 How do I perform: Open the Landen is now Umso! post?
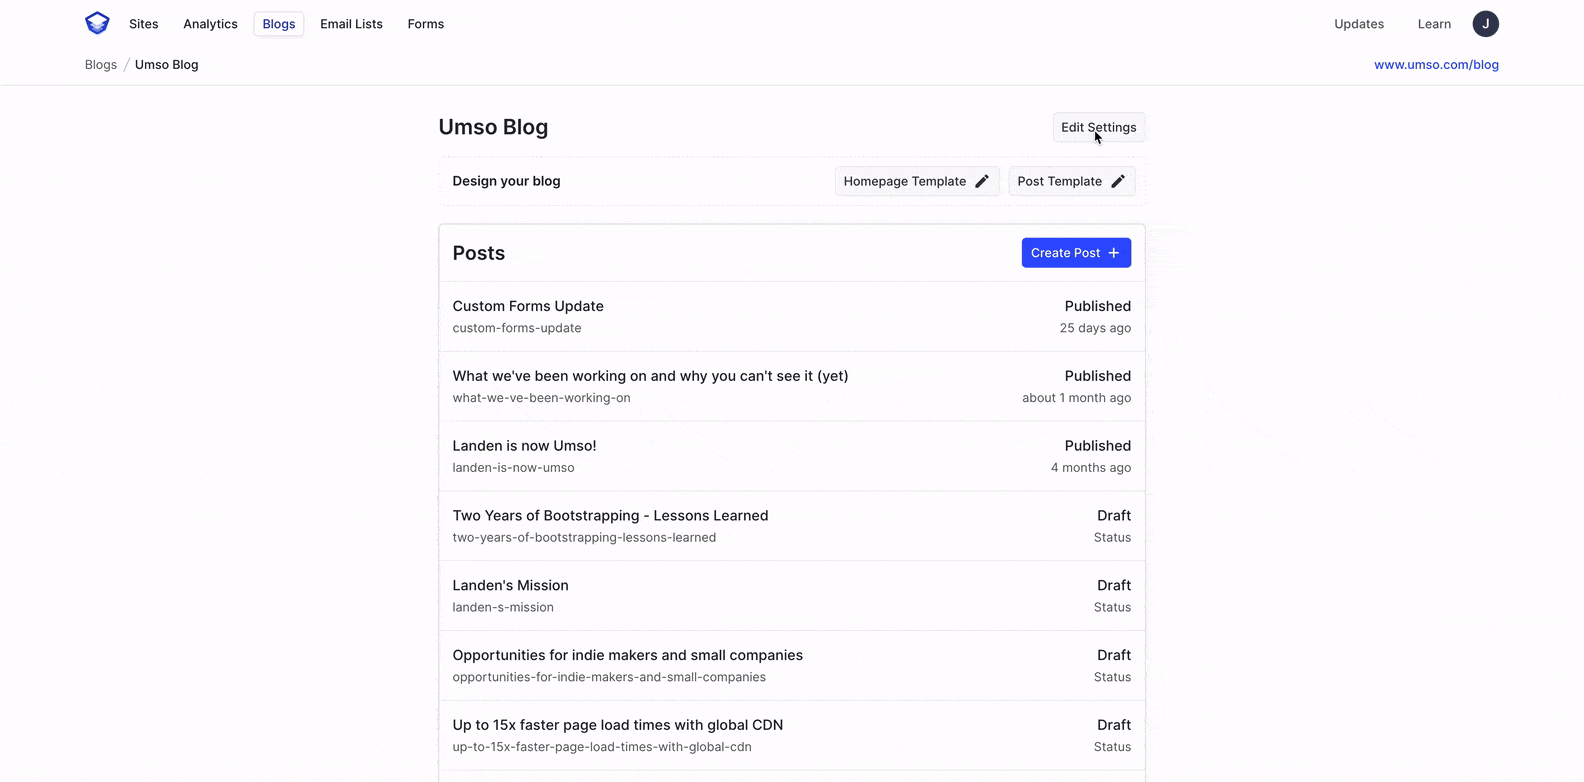(524, 446)
